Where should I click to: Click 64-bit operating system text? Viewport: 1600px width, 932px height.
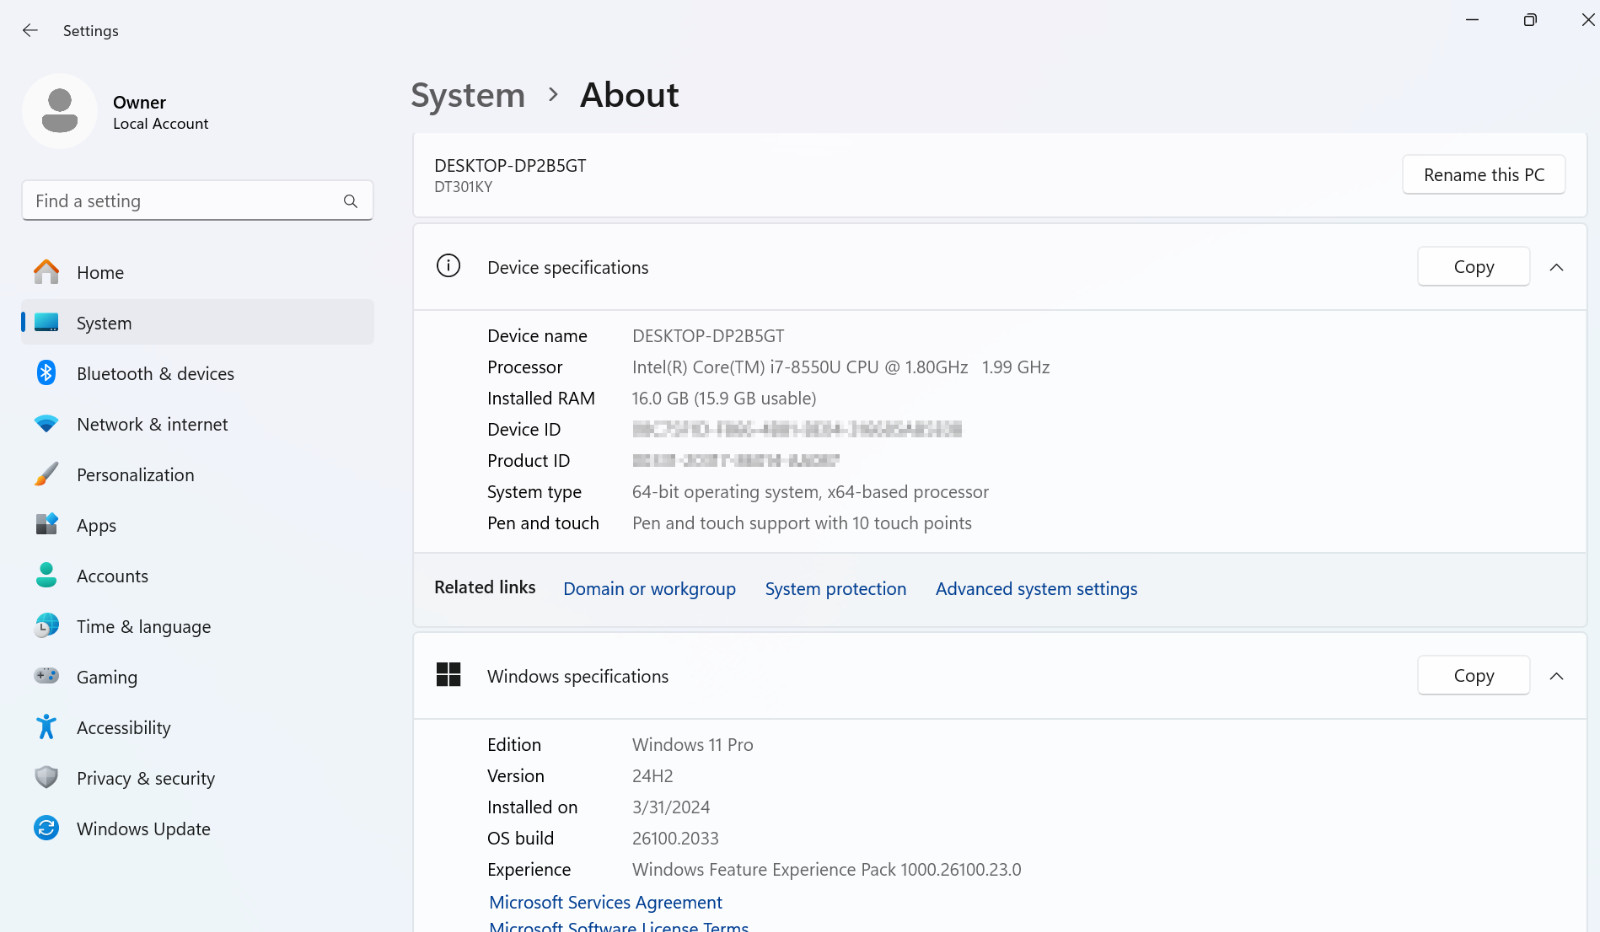(x=810, y=492)
